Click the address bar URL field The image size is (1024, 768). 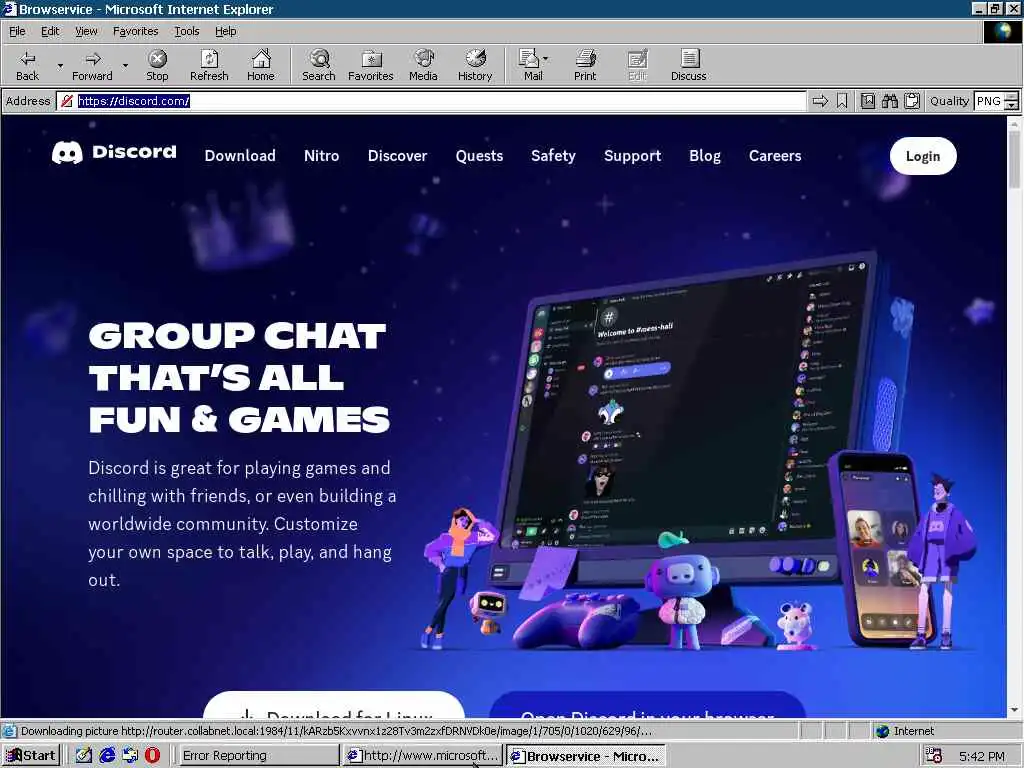point(431,101)
